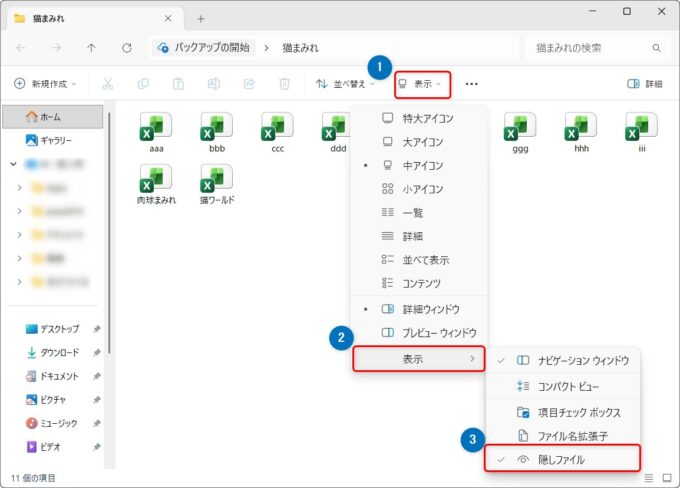Image resolution: width=680 pixels, height=488 pixels.
Task: Click the Refresh icon beside address bar
Action: point(126,47)
